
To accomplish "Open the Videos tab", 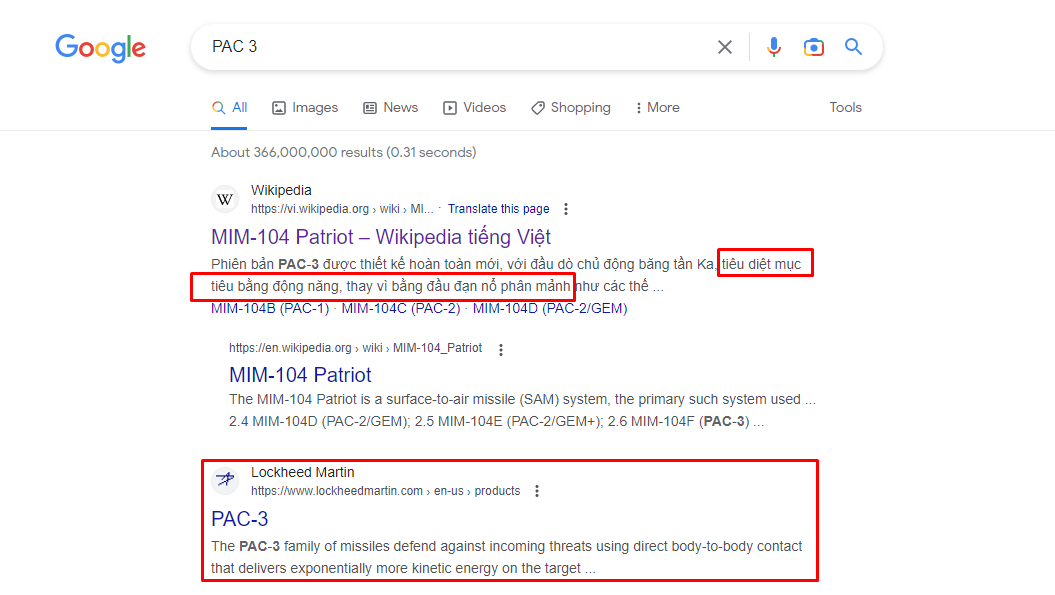I will (475, 108).
